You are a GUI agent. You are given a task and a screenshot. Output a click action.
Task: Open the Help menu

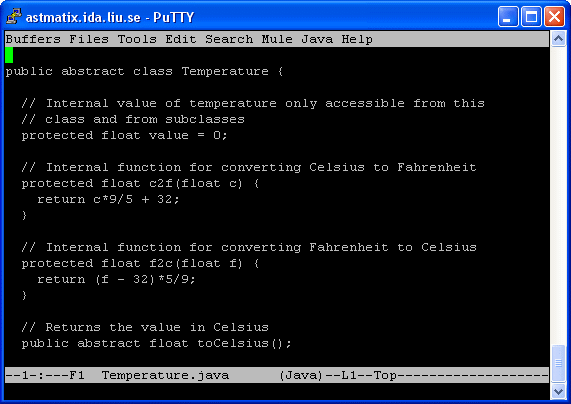[x=357, y=39]
